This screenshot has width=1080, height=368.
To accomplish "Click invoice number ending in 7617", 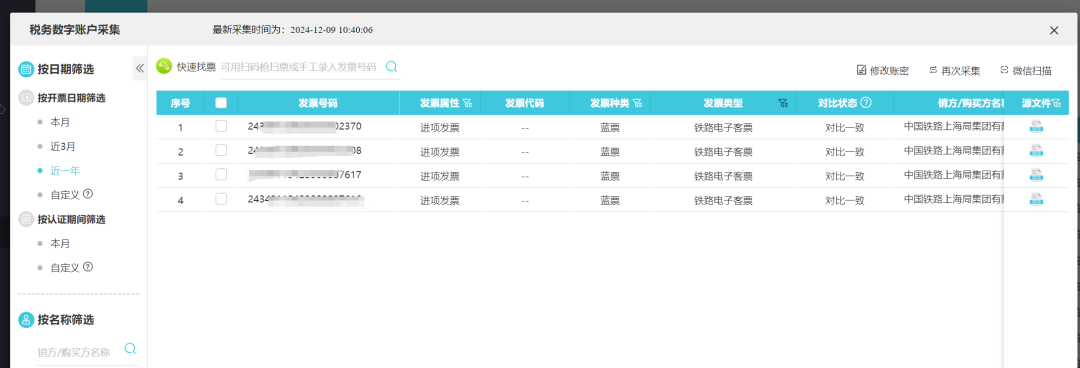I will click(x=304, y=174).
